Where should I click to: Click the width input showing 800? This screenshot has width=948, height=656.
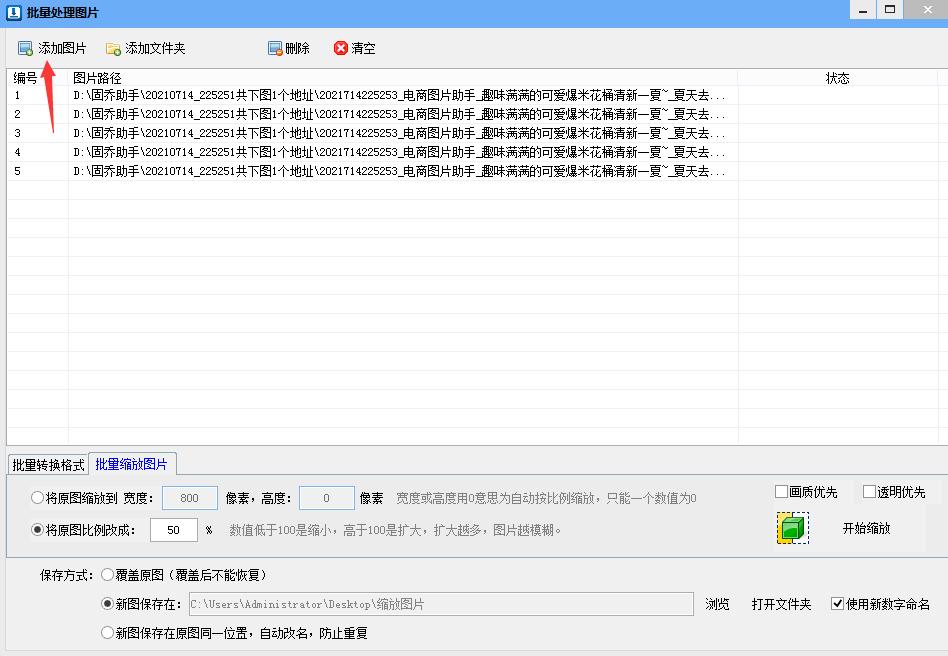click(189, 497)
